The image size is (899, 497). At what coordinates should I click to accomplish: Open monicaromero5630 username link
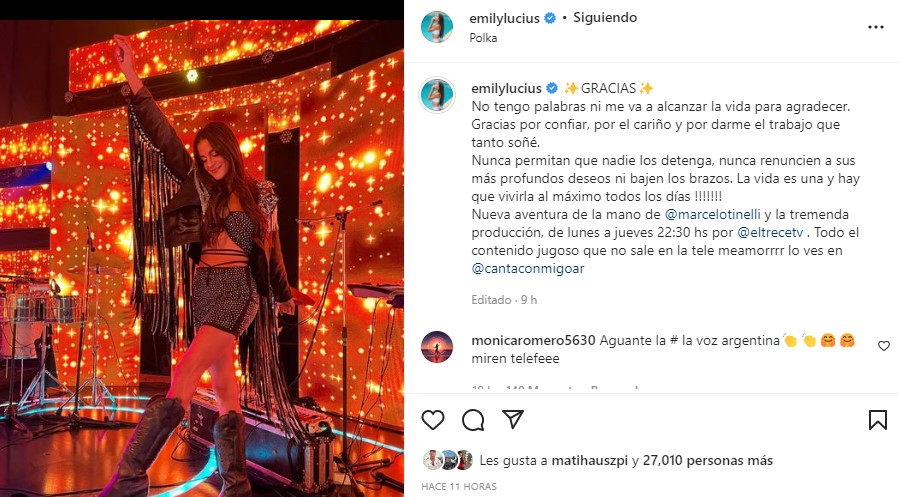(533, 341)
